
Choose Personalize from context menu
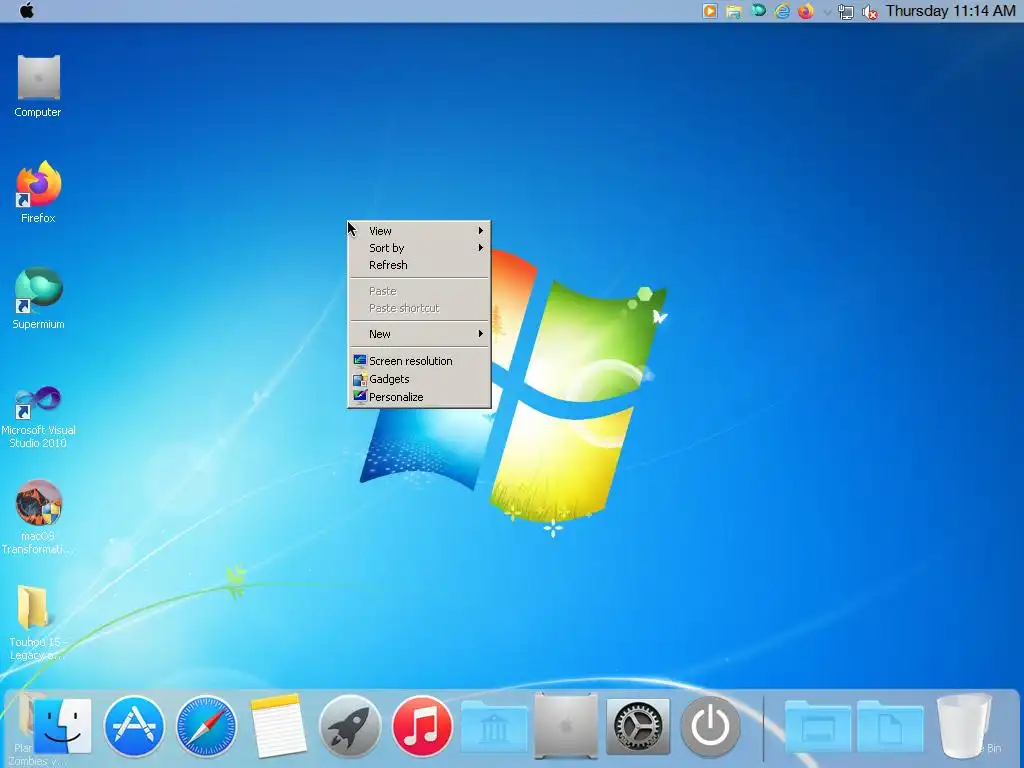point(419,396)
